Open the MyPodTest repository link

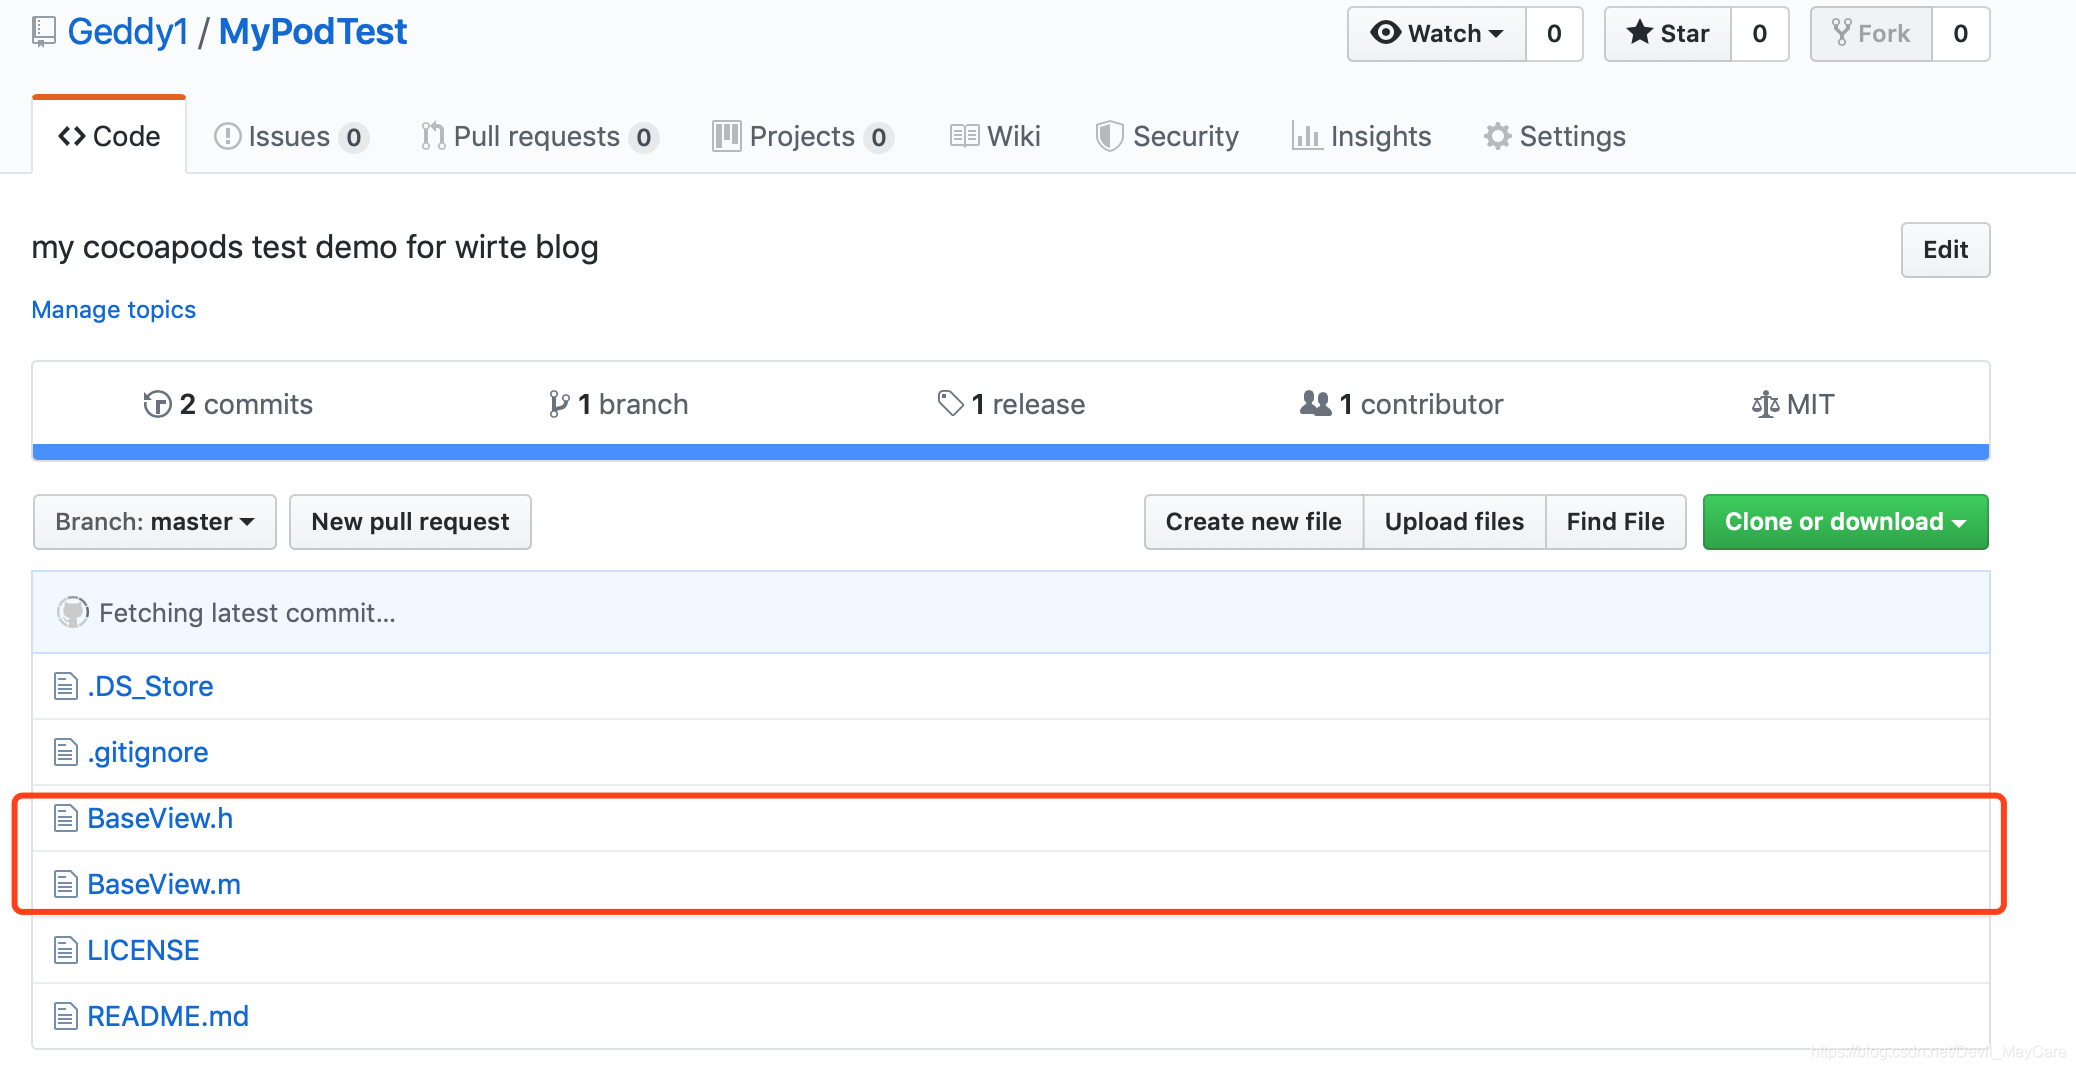(x=312, y=32)
